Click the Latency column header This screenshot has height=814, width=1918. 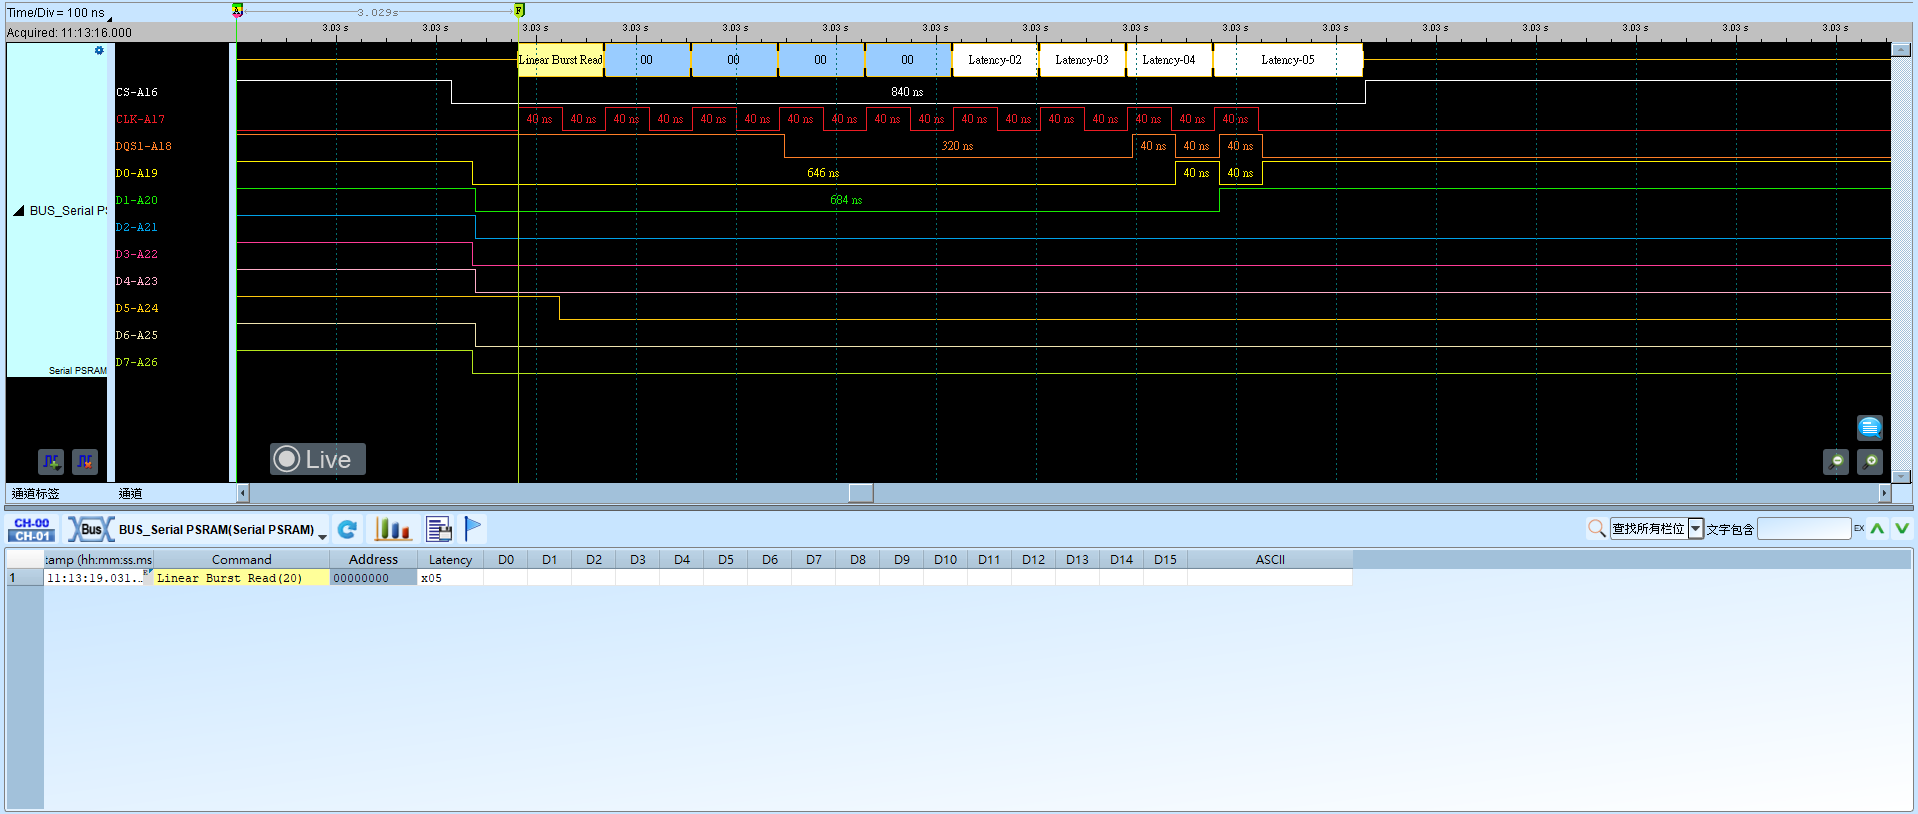pyautogui.click(x=450, y=559)
